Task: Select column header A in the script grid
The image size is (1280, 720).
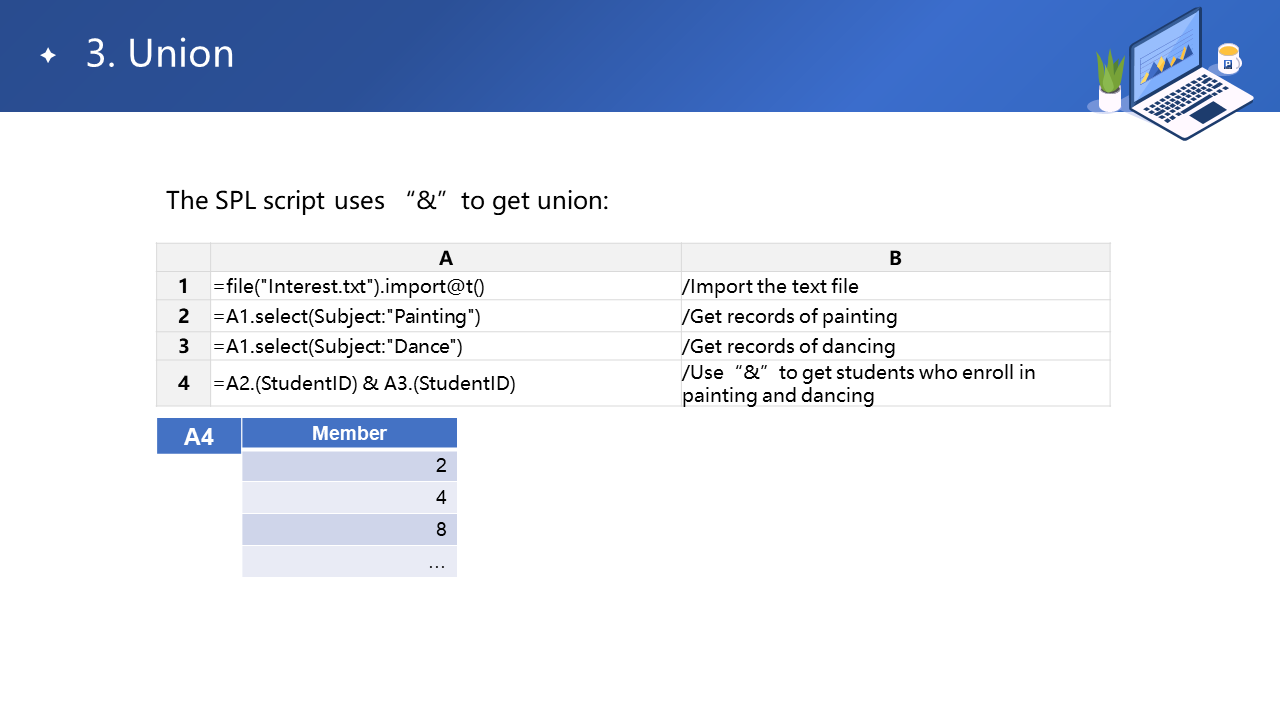Action: pyautogui.click(x=446, y=258)
